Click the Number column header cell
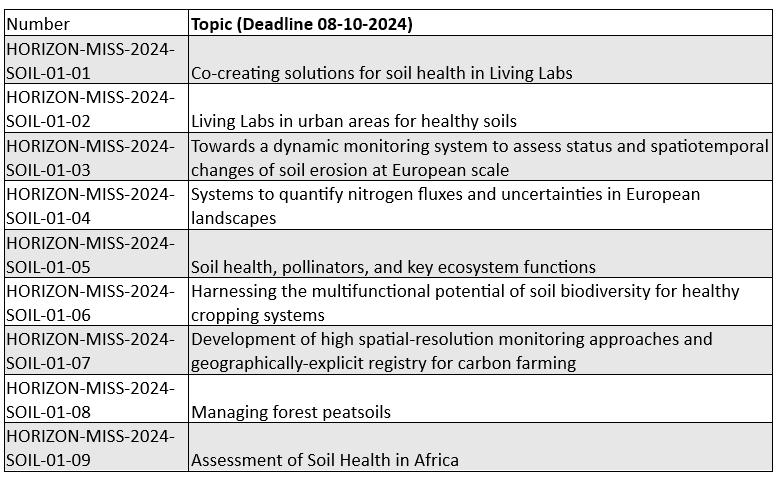Image resolution: width=784 pixels, height=484 pixels. point(96,24)
